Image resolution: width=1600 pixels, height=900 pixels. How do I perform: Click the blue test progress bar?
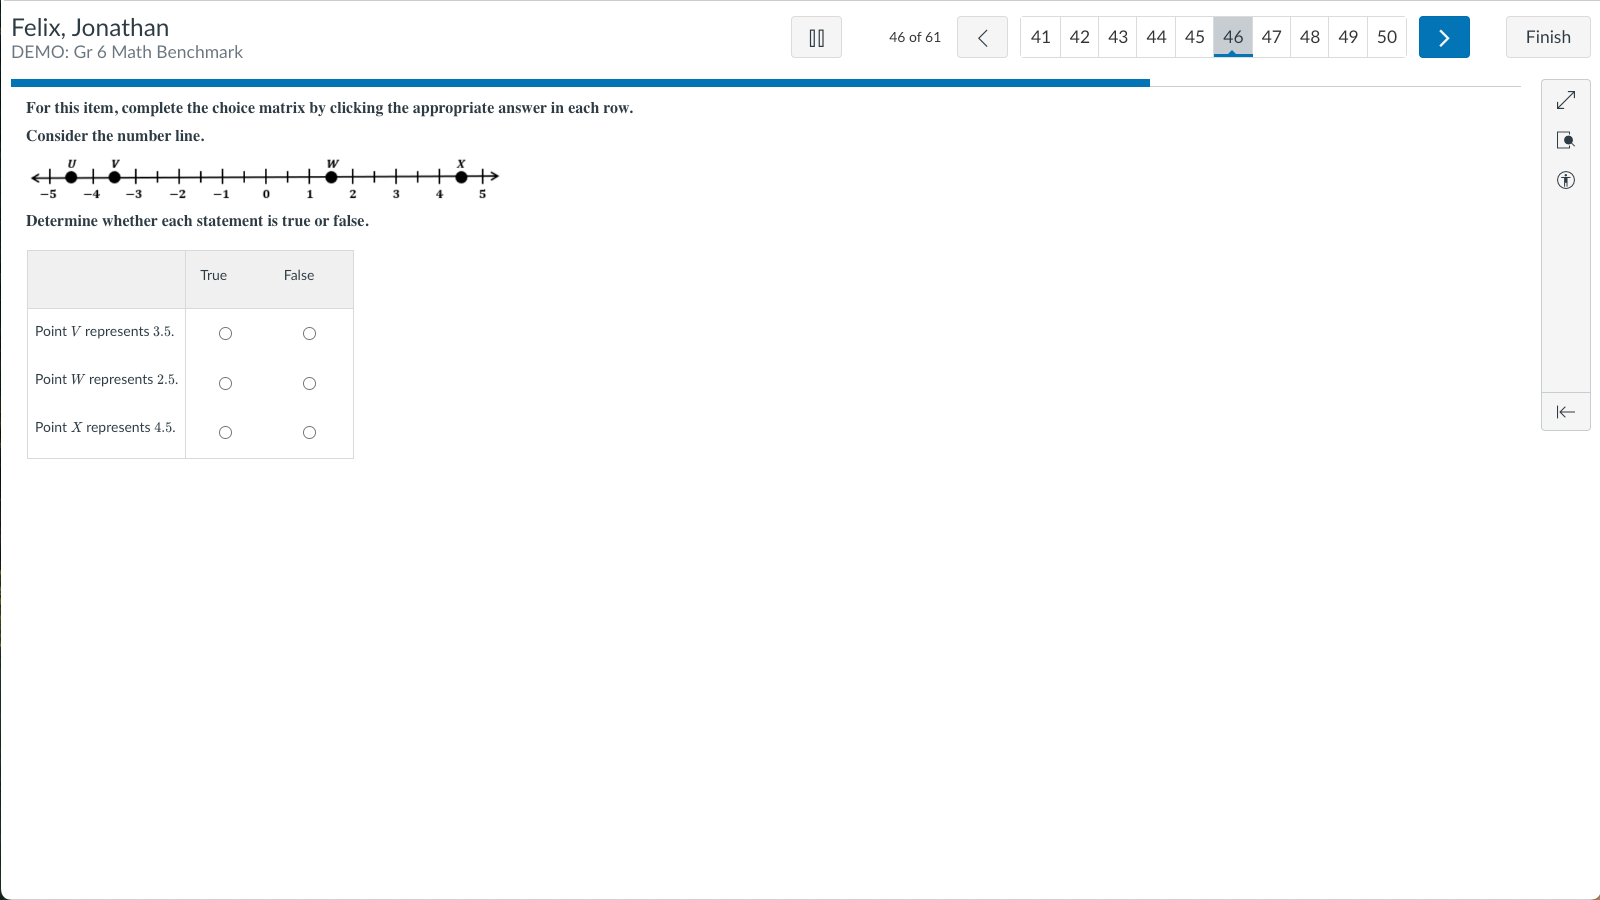coord(580,83)
